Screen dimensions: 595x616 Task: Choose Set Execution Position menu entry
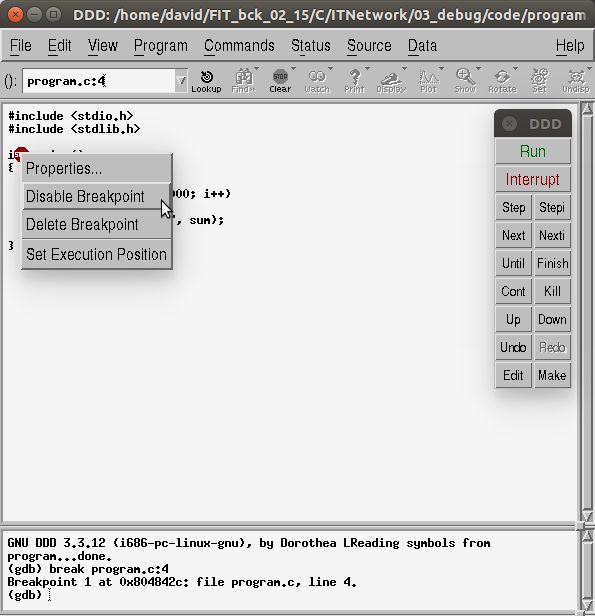tap(97, 254)
